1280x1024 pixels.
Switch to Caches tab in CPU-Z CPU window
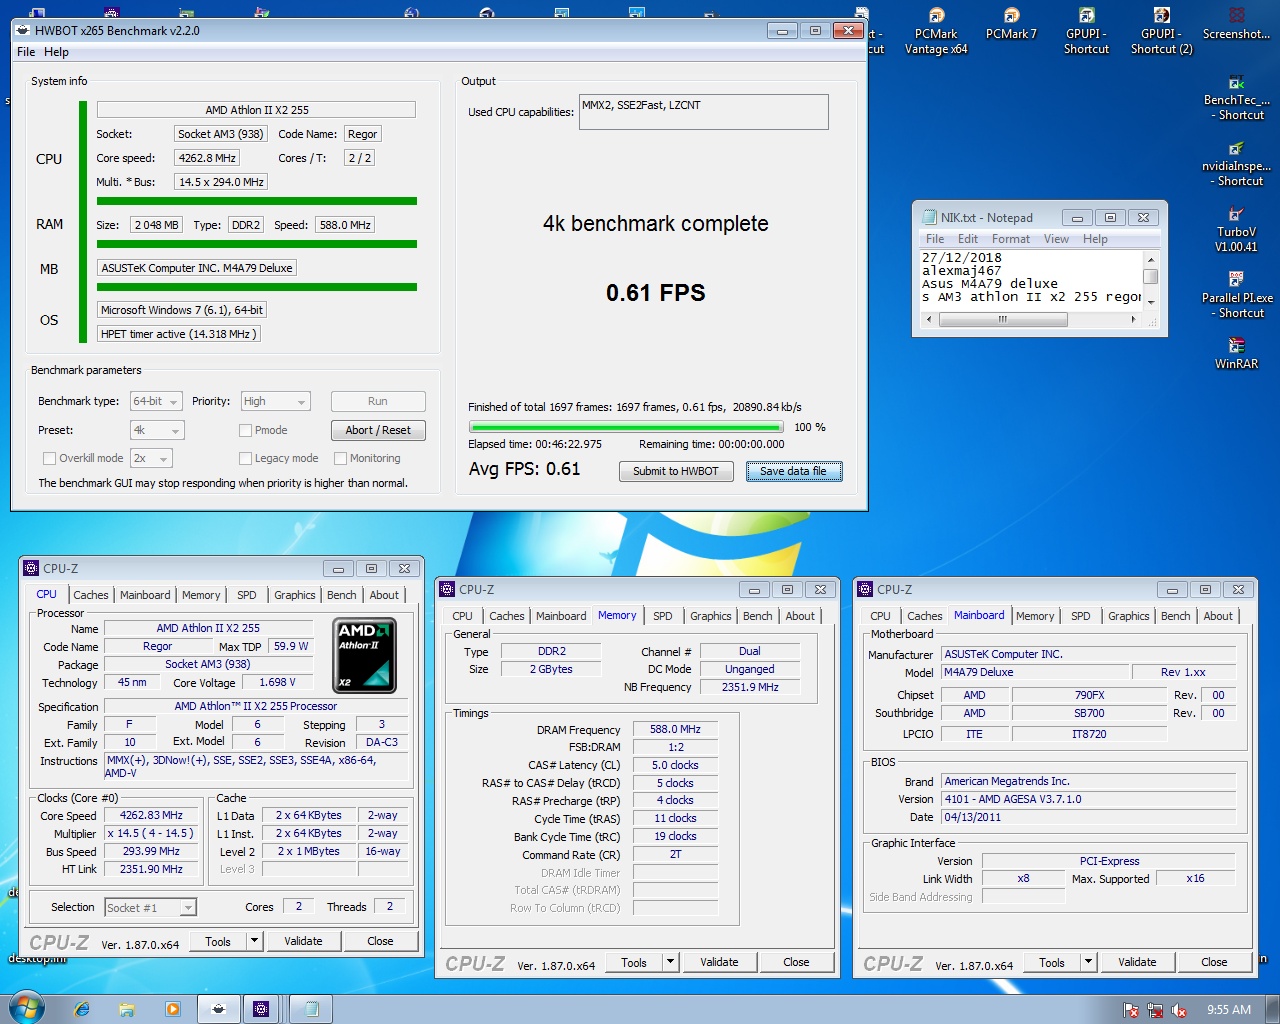click(x=90, y=595)
